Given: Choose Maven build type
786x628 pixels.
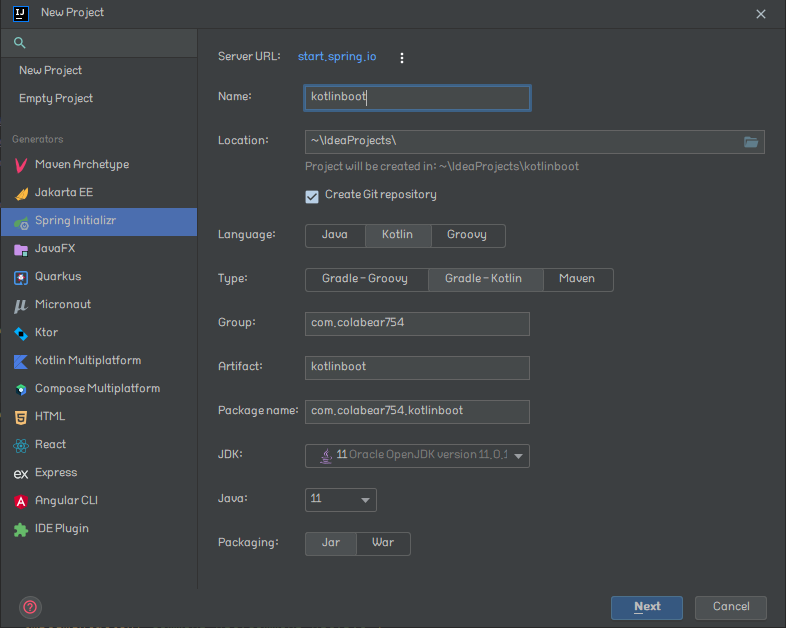Looking at the screenshot, I should pyautogui.click(x=577, y=280).
